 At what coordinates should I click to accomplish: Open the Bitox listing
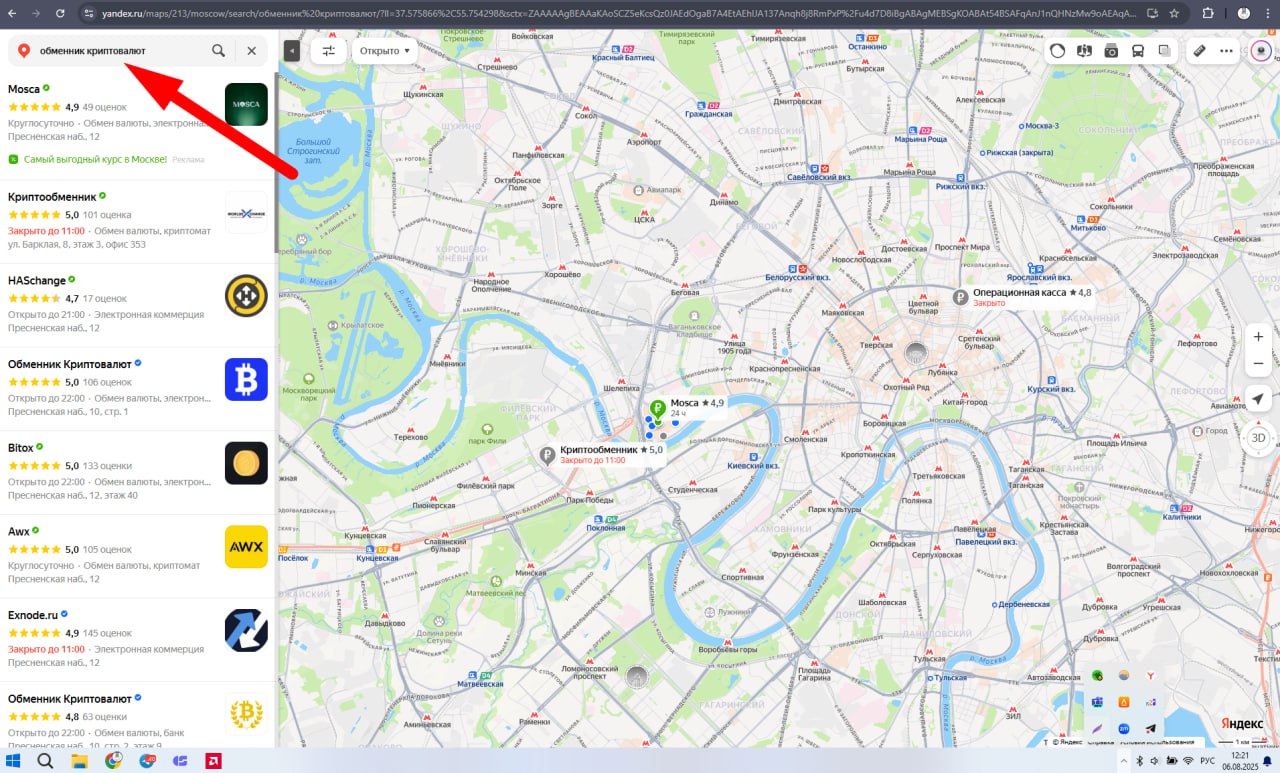click(21, 448)
